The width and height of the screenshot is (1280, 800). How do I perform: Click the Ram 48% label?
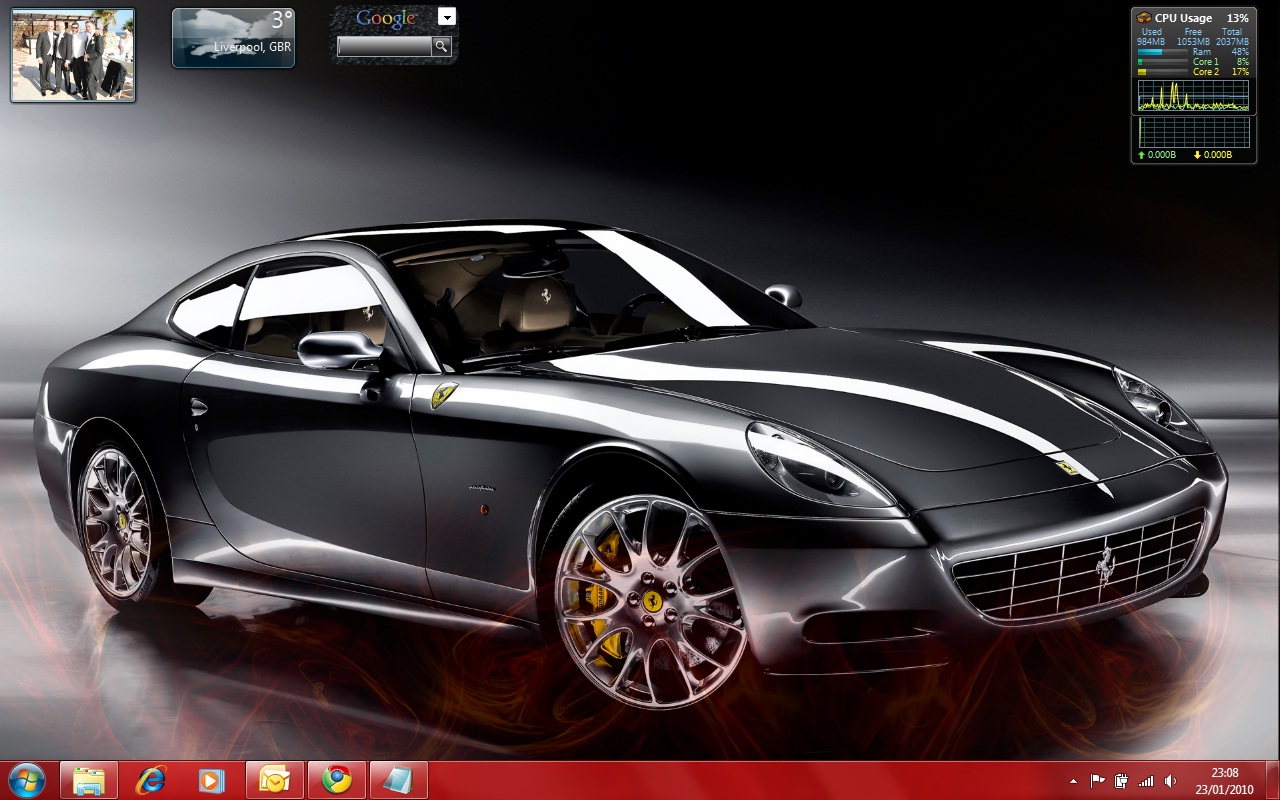pos(1221,52)
